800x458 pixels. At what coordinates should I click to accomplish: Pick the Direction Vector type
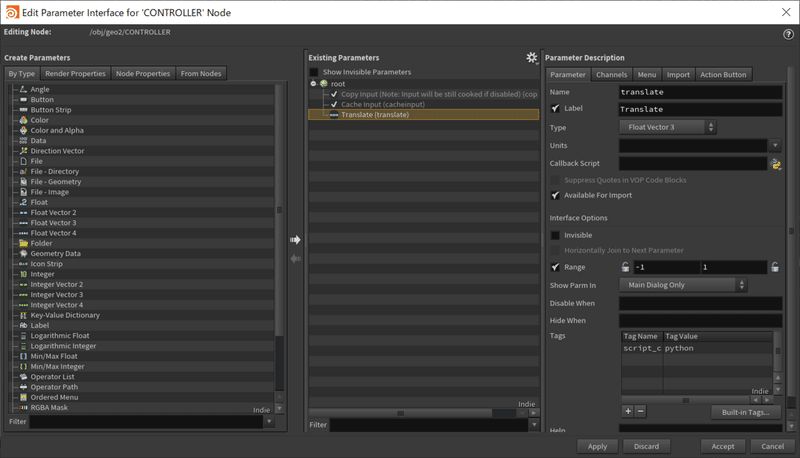pyautogui.click(x=57, y=151)
